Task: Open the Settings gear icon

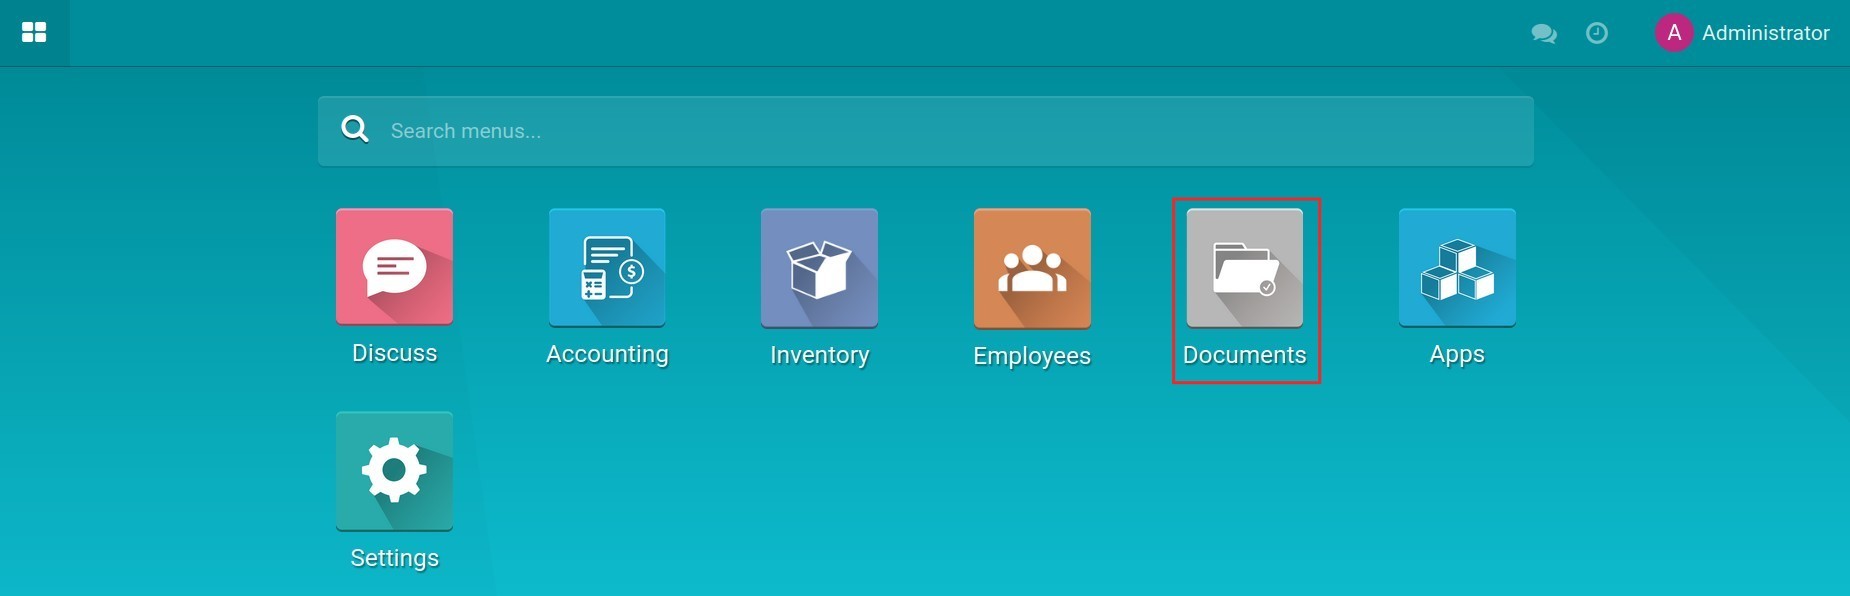Action: (x=394, y=470)
